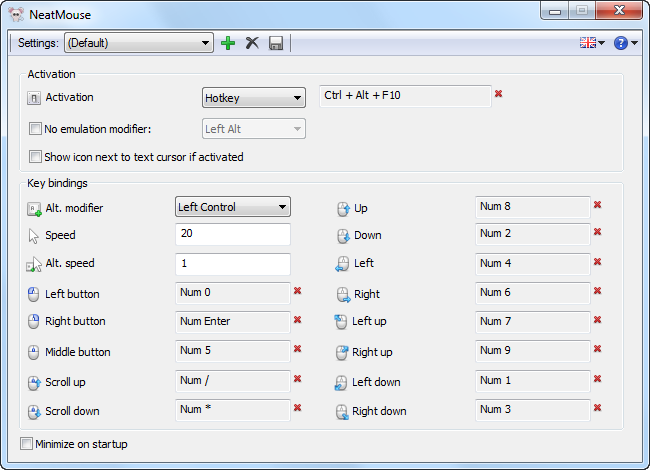Select the Up direction Num 8 field
Screen dimensions: 650x470
(533, 207)
